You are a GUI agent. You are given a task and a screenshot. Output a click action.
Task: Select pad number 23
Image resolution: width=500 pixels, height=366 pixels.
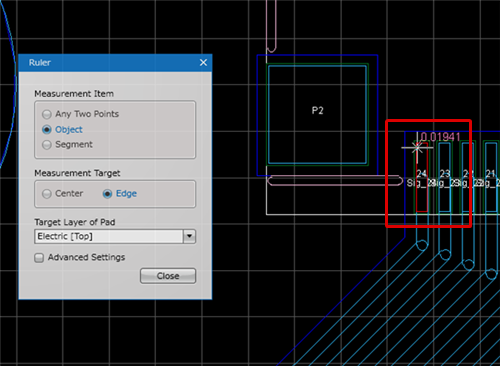coord(445,177)
